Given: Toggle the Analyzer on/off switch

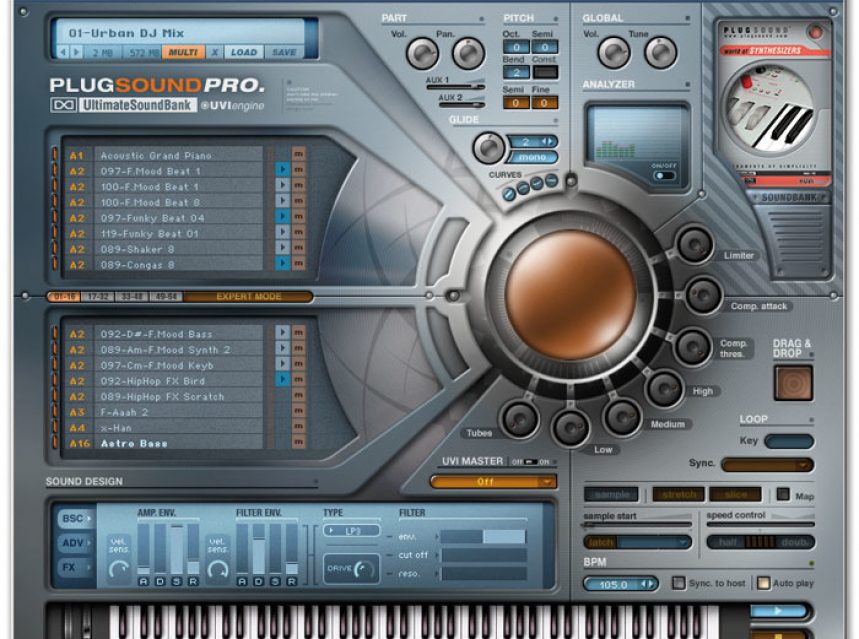Looking at the screenshot, I should point(665,176).
